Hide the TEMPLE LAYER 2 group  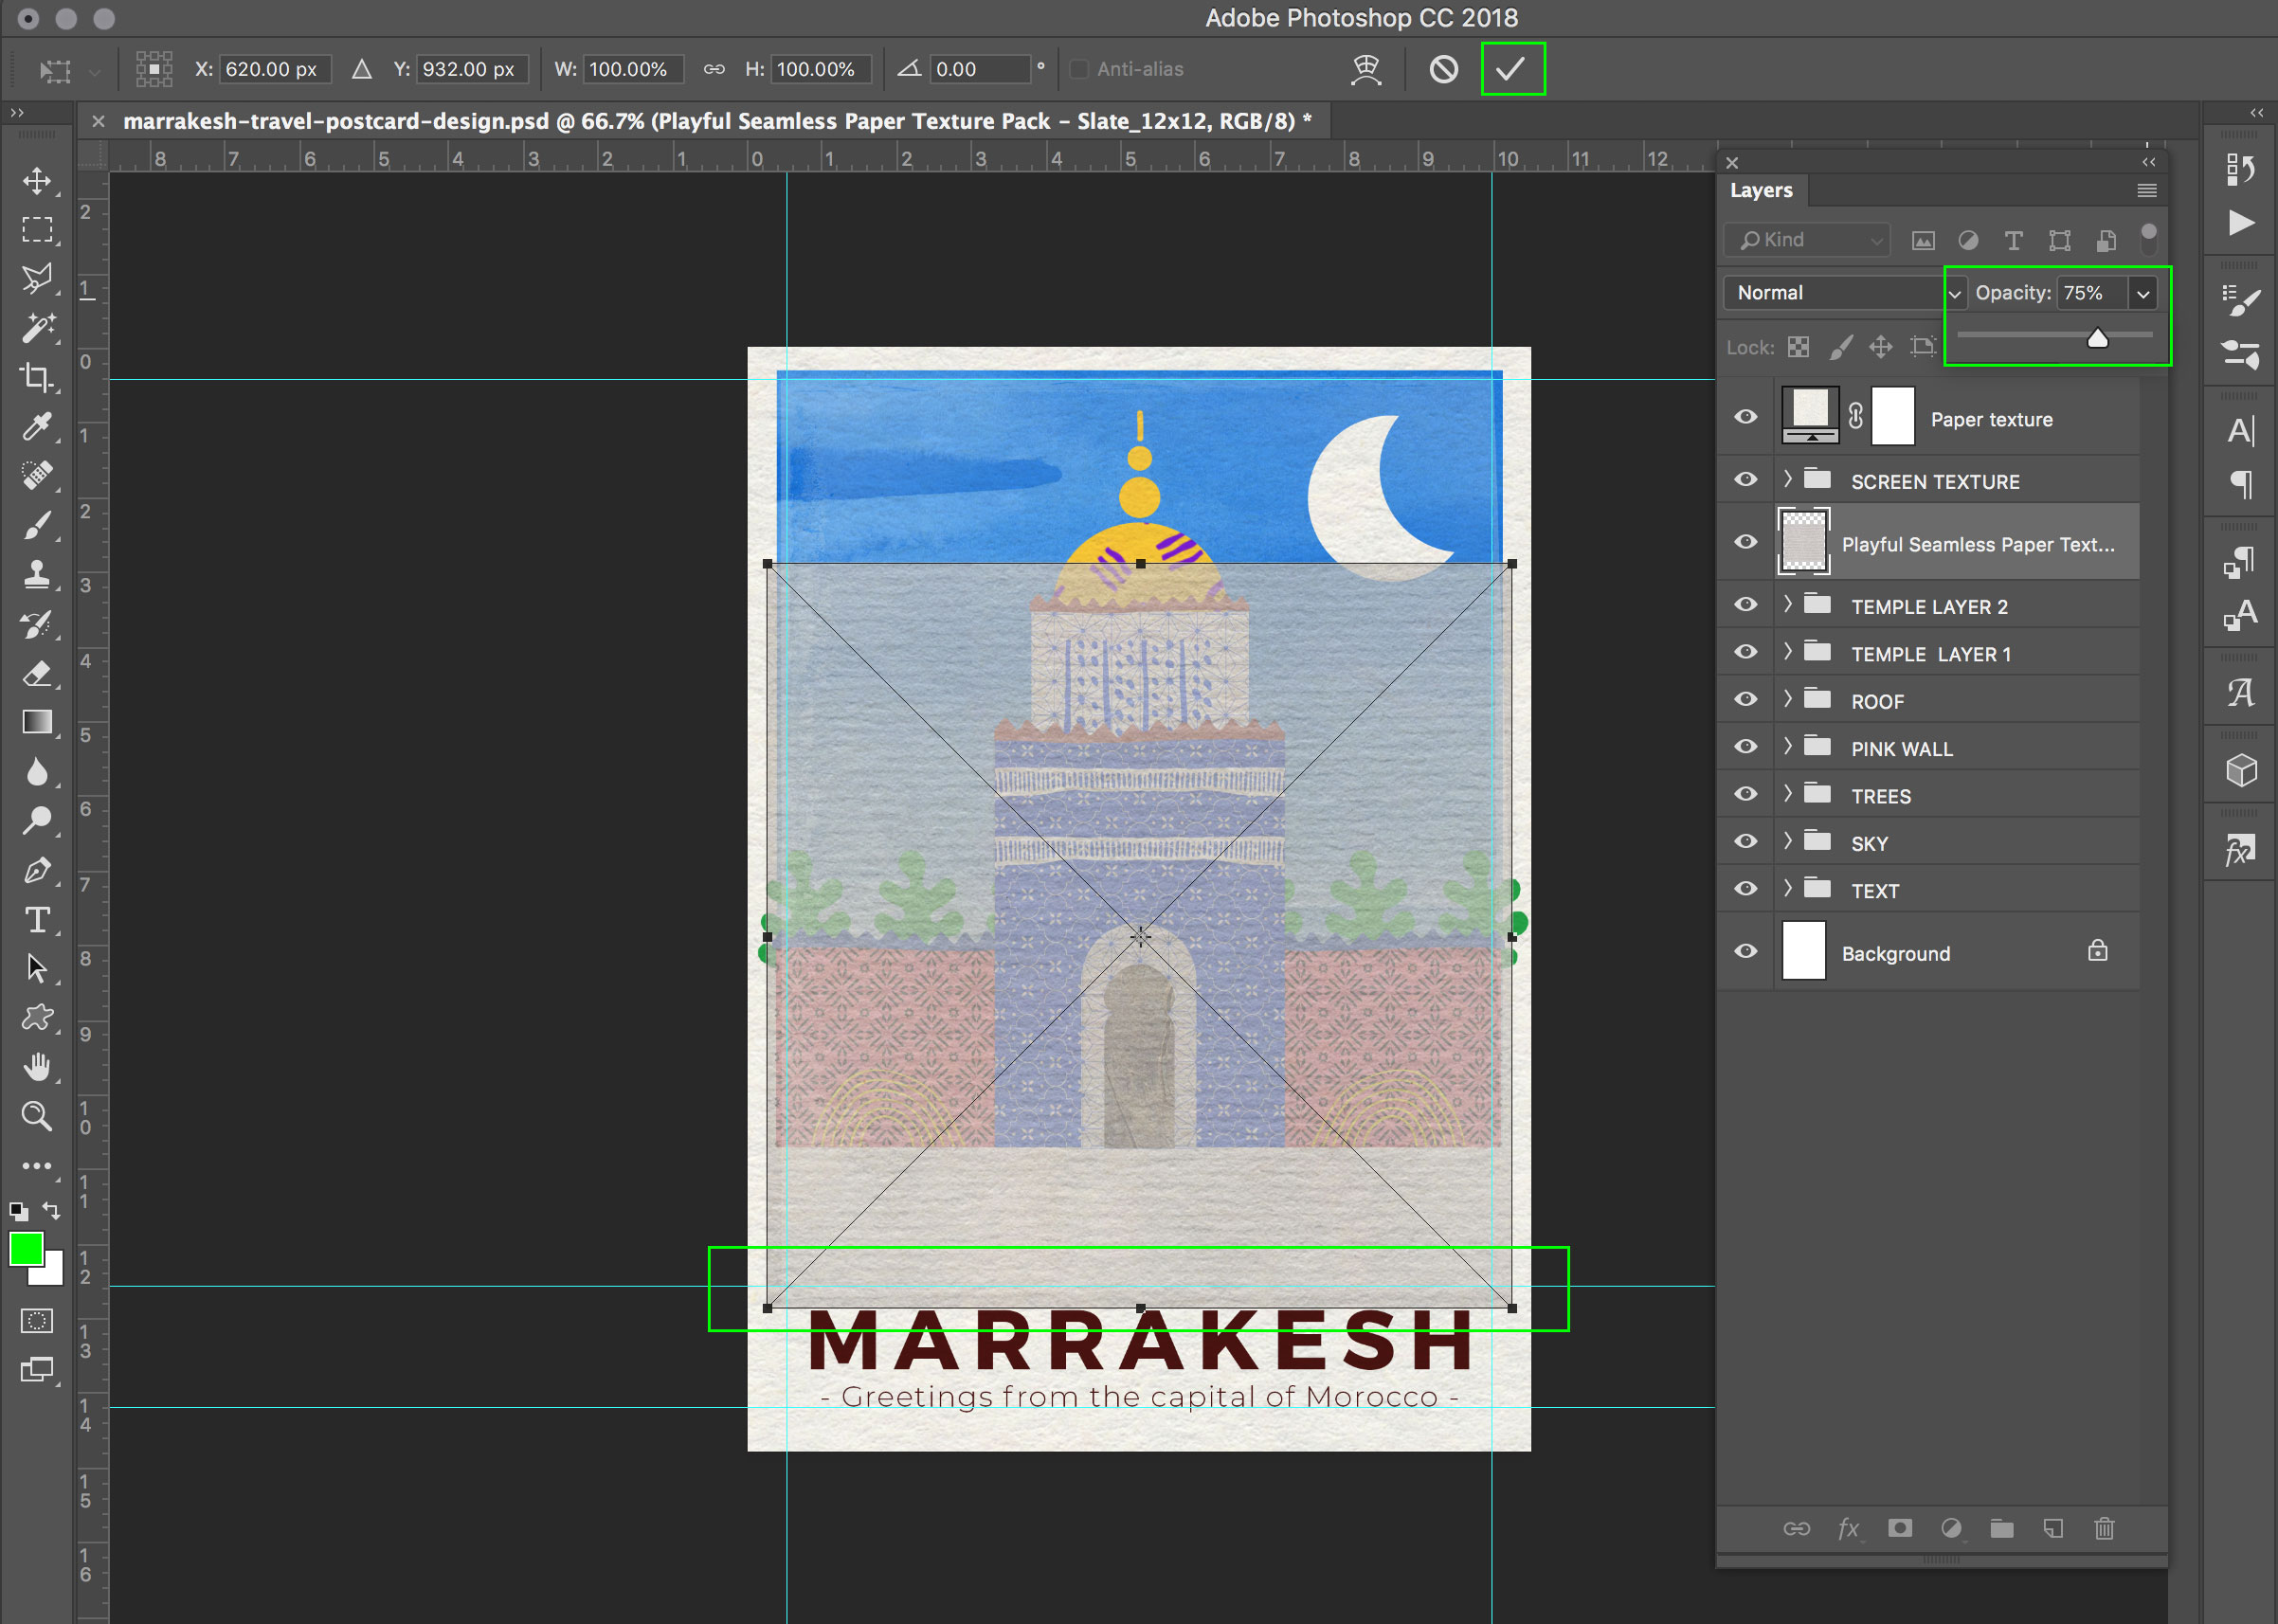[x=1745, y=605]
